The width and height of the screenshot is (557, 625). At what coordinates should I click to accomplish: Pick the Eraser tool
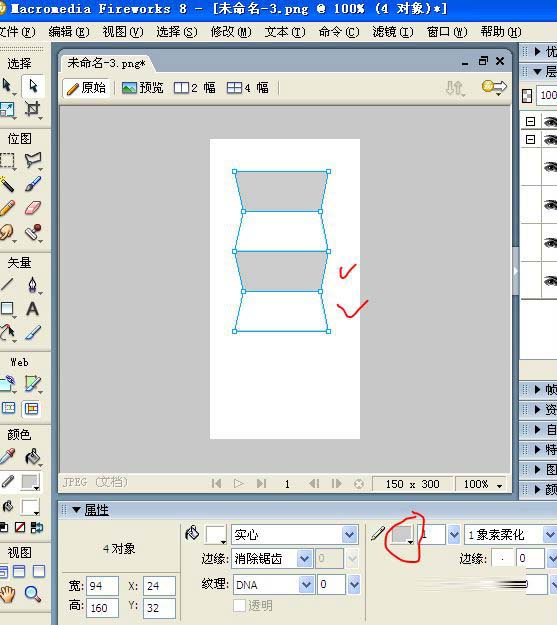click(32, 208)
